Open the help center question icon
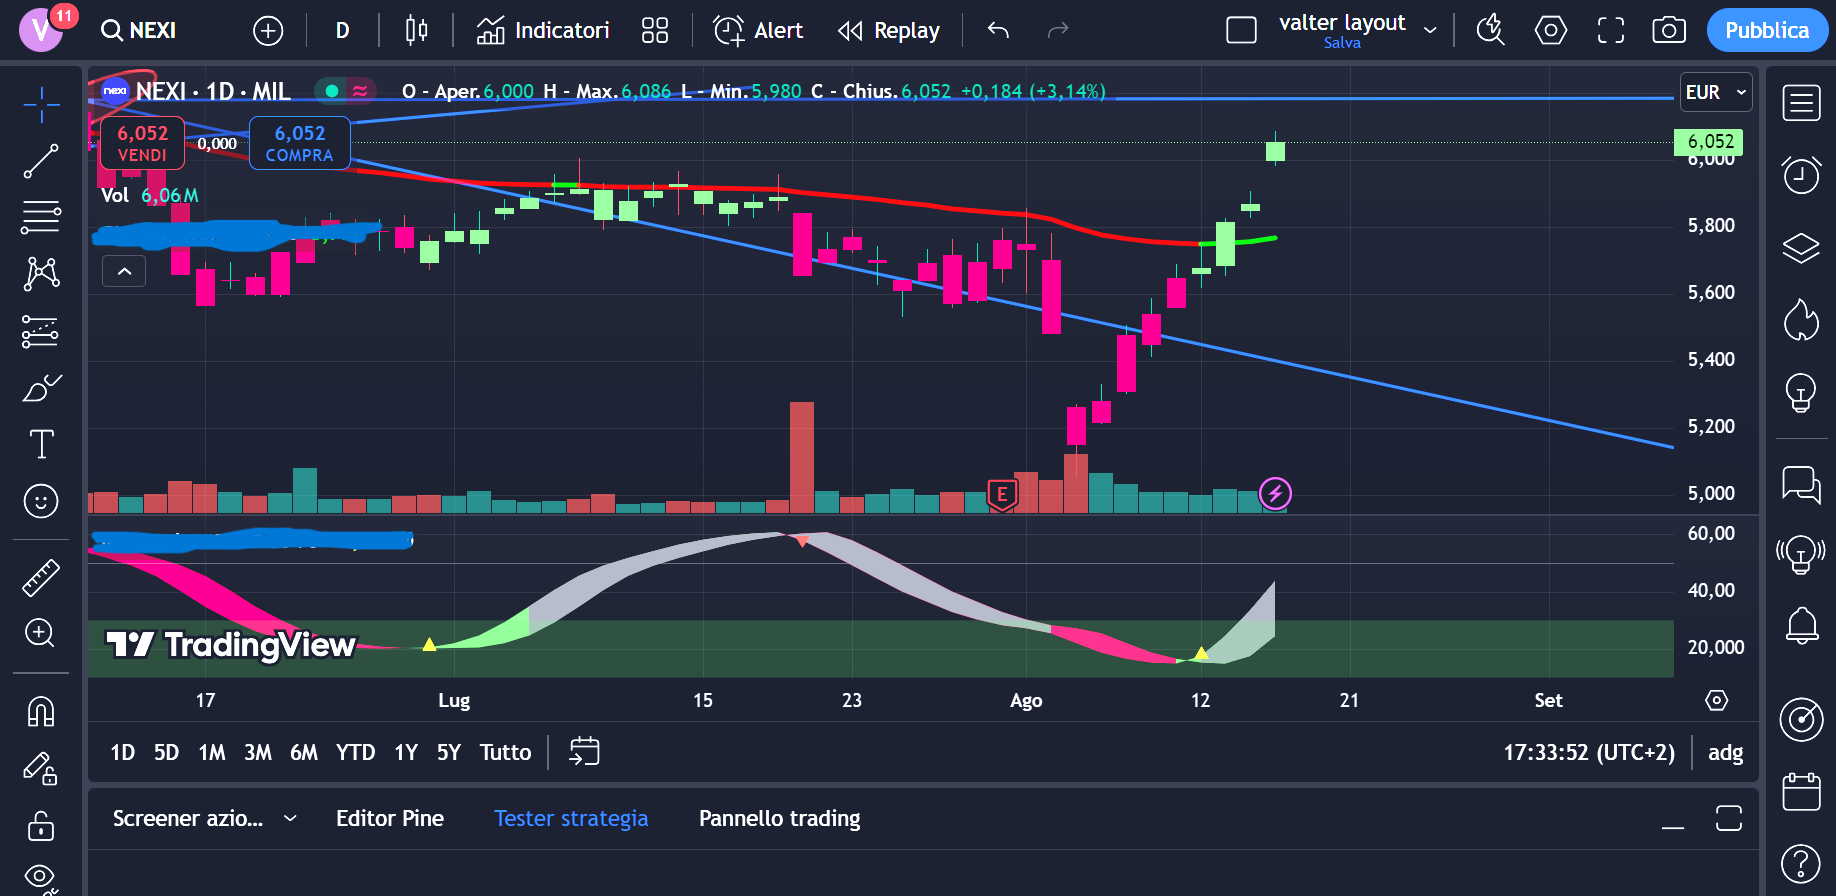1836x896 pixels. click(x=1801, y=864)
